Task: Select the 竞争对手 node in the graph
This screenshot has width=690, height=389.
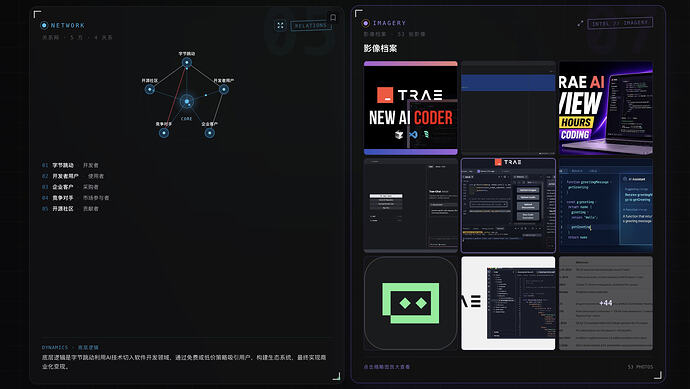Action: (x=164, y=132)
